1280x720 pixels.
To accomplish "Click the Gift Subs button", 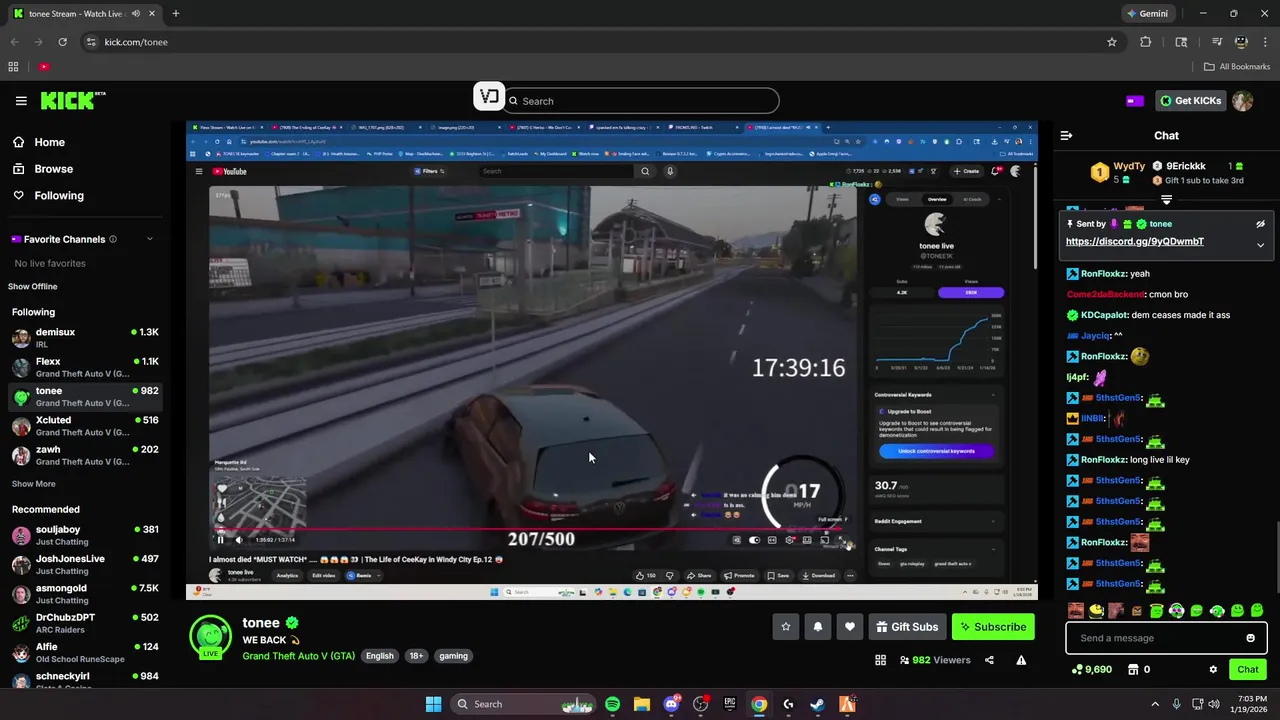I will (907, 627).
